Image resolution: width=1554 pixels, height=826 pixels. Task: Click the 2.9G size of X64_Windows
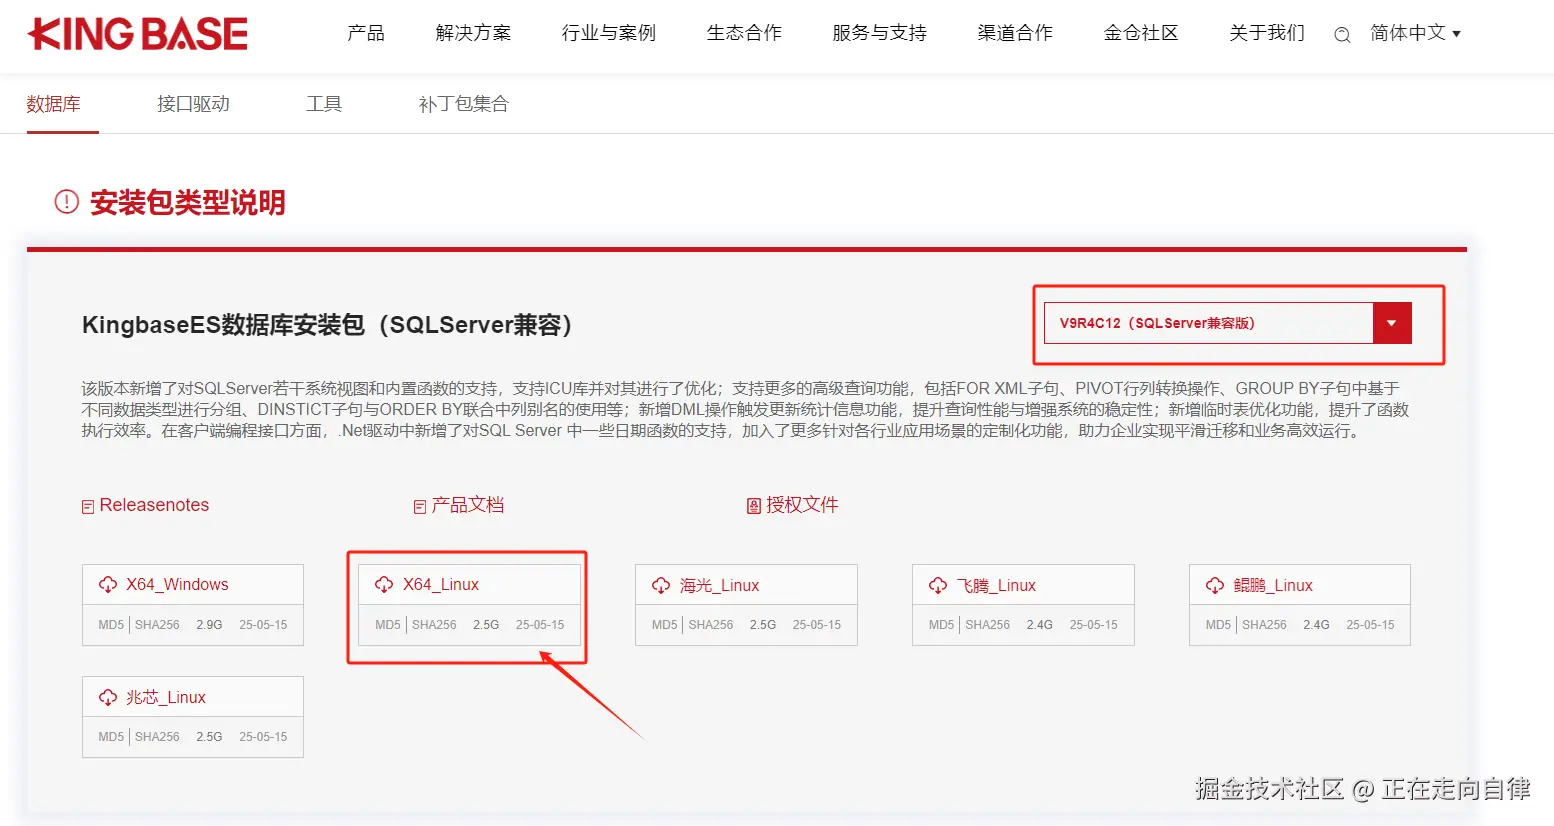209,625
